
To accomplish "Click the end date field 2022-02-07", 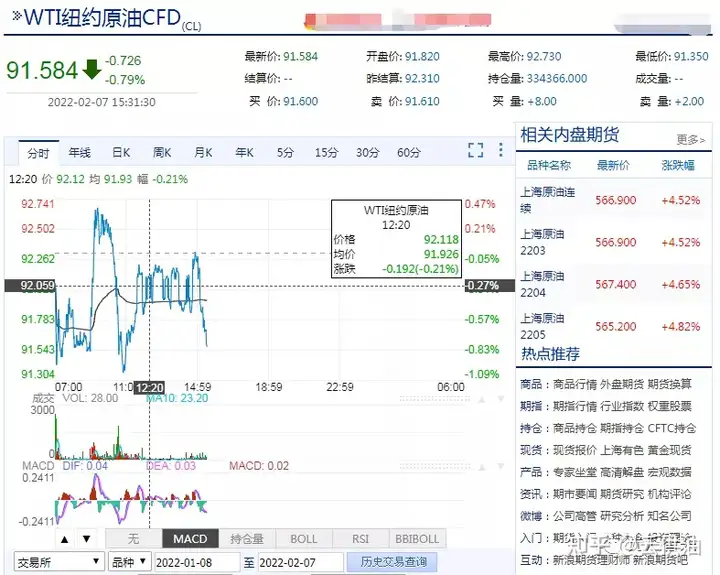I will [x=300, y=563].
